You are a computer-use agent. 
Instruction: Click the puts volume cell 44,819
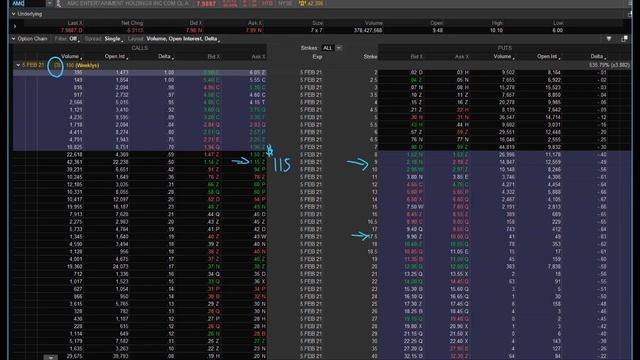(x=507, y=147)
